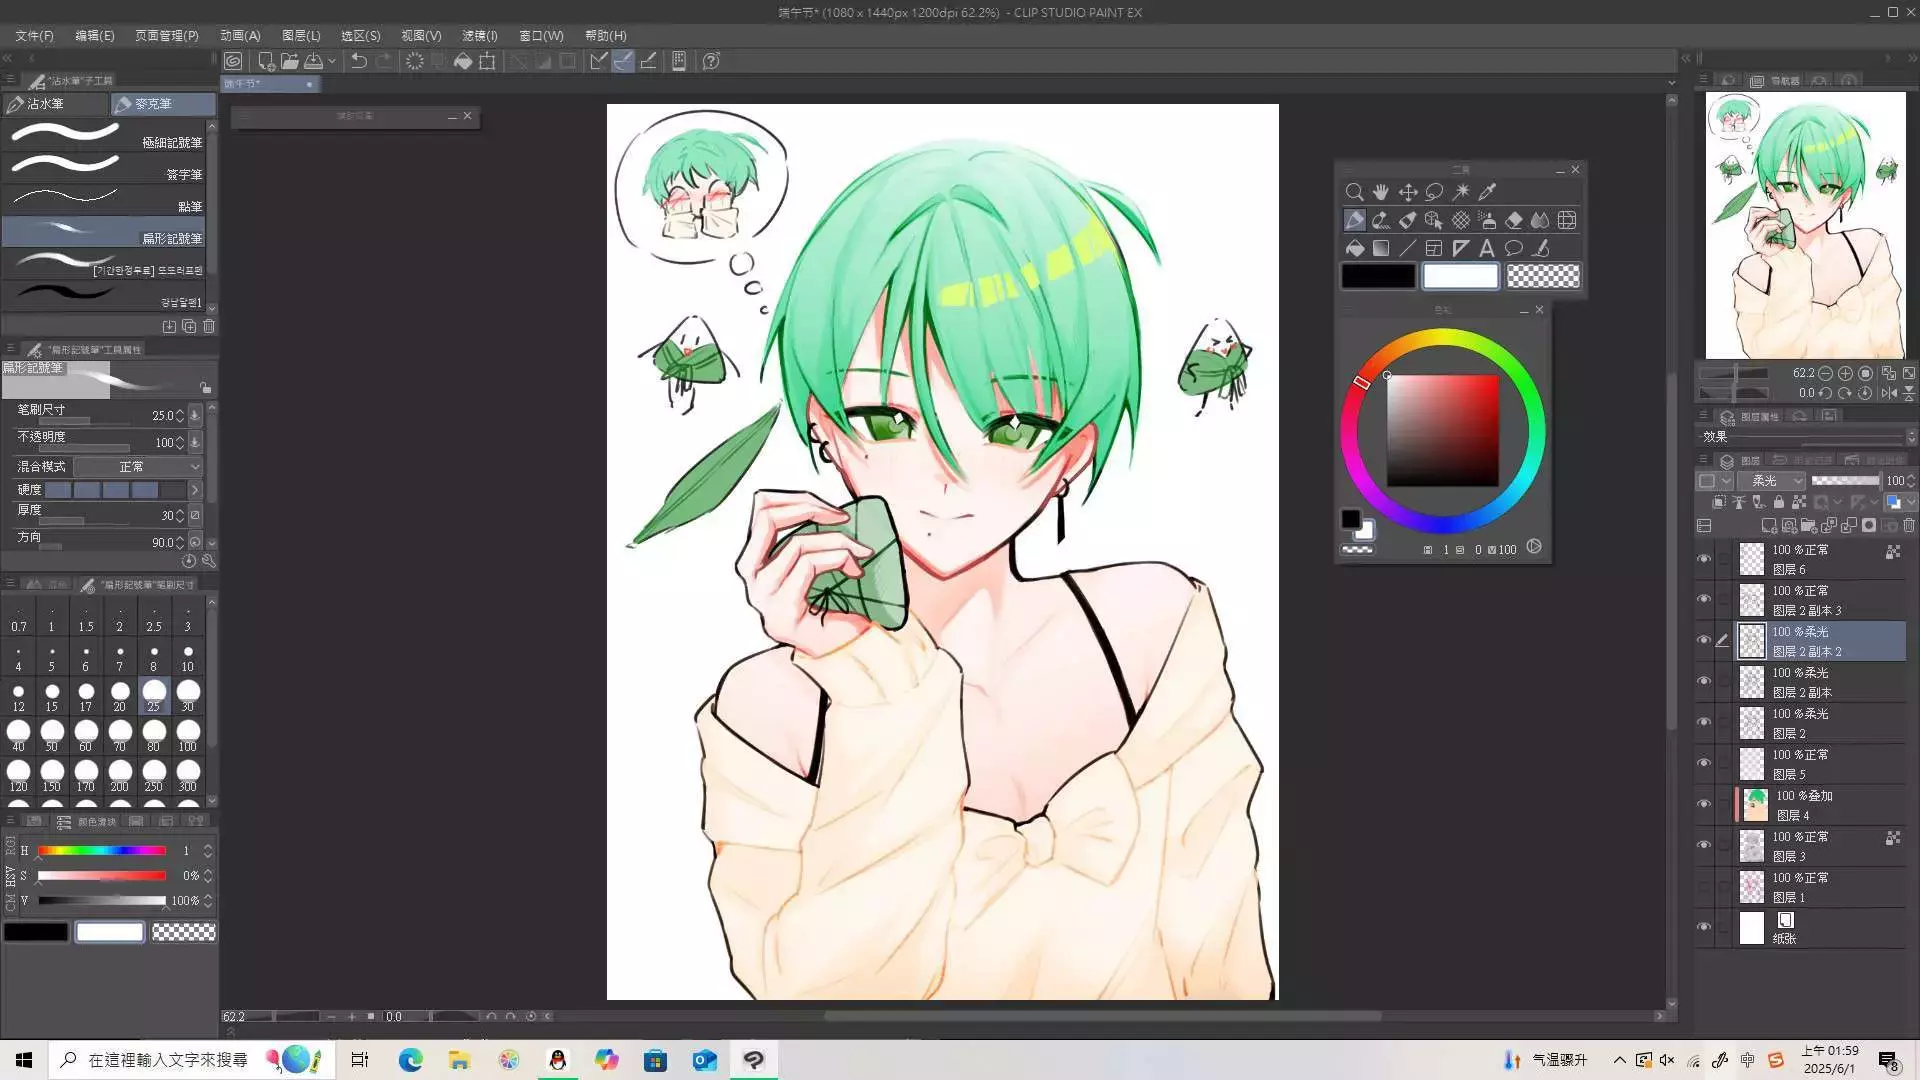Select the Eraser tool

click(x=1514, y=220)
